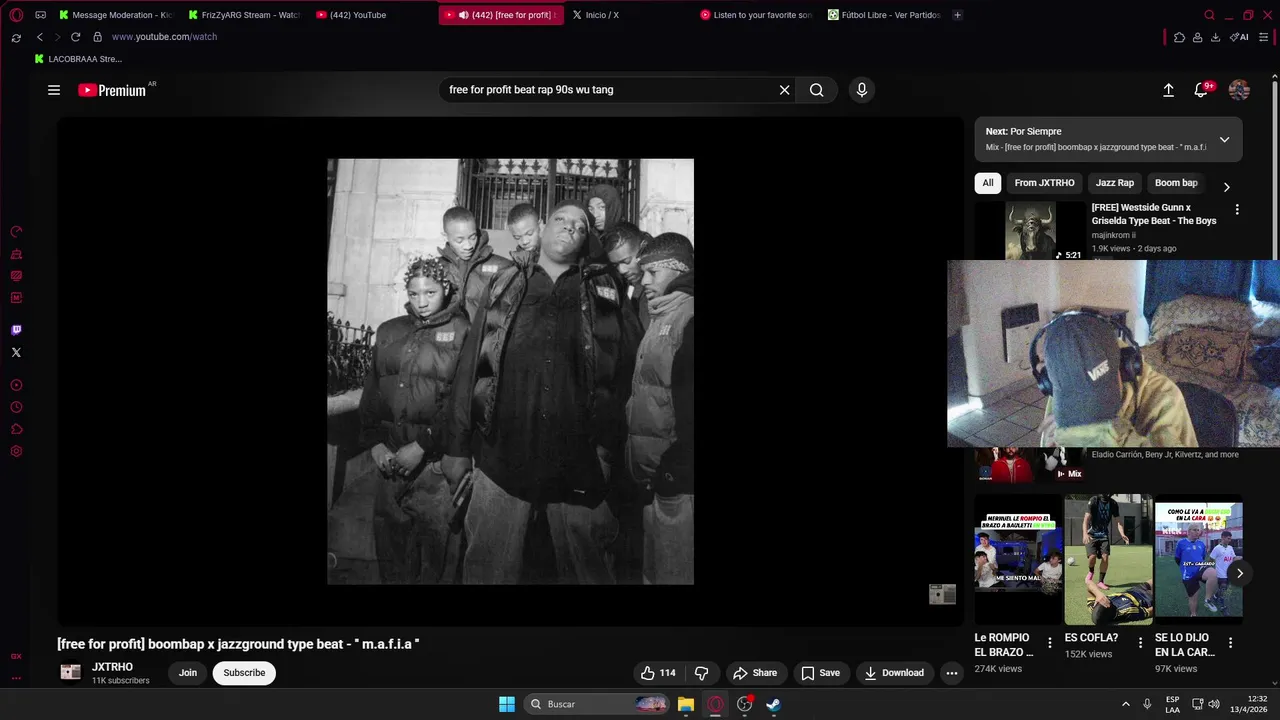Open the YouTube guide hamburger menu
Image resolution: width=1280 pixels, height=720 pixels.
(x=54, y=90)
